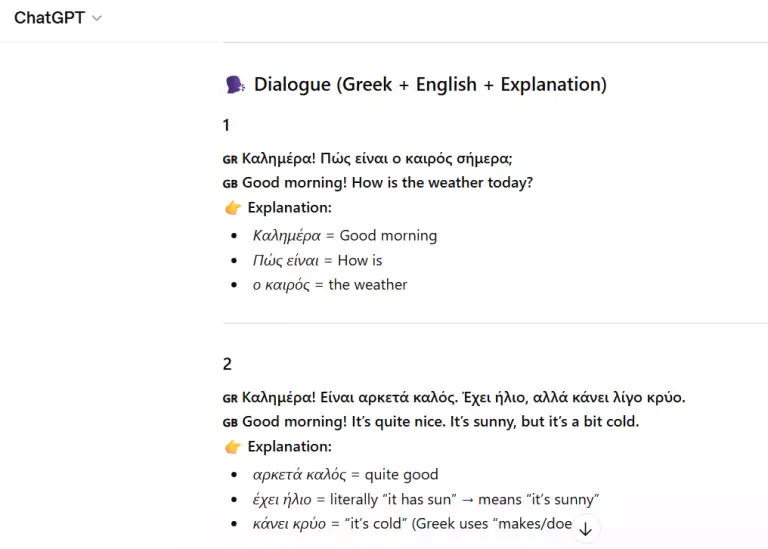Viewport: 768px width, 549px height.
Task: Click the GB flag before How is the weather
Action: (230, 184)
